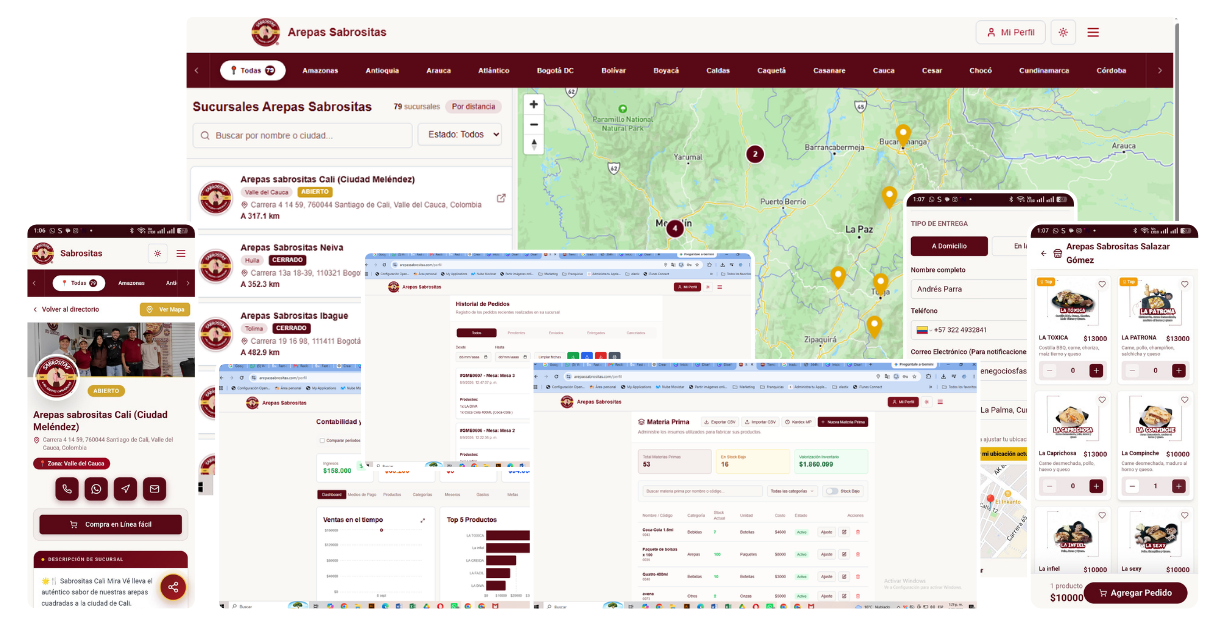Click Importar CSV in Materia Prima
The height and width of the screenshot is (633, 1221).
point(759,422)
